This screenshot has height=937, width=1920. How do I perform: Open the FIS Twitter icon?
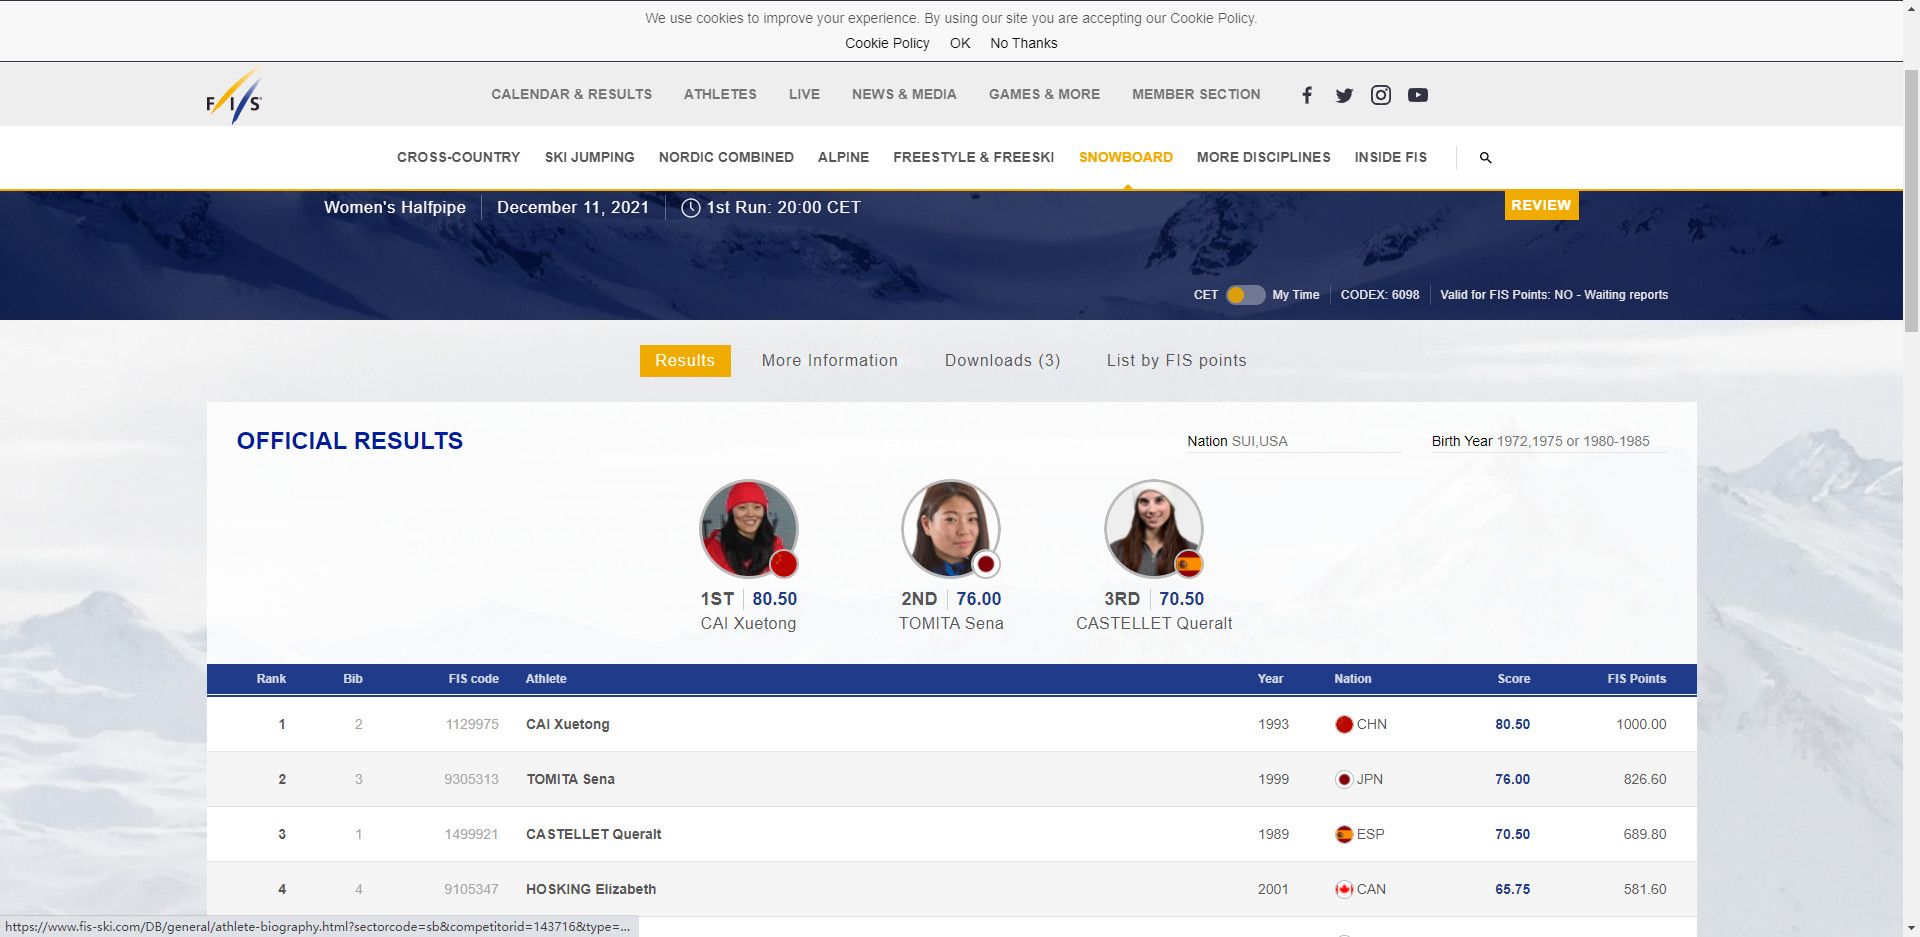click(1344, 95)
